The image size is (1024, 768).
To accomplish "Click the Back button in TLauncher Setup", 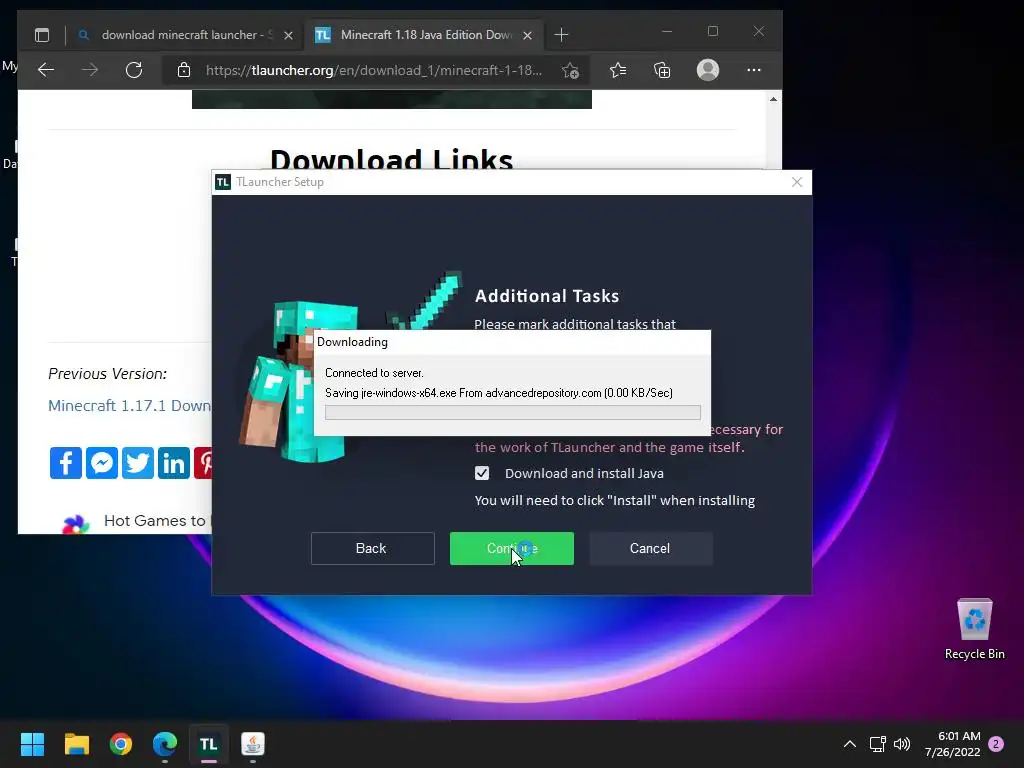I will (x=372, y=548).
